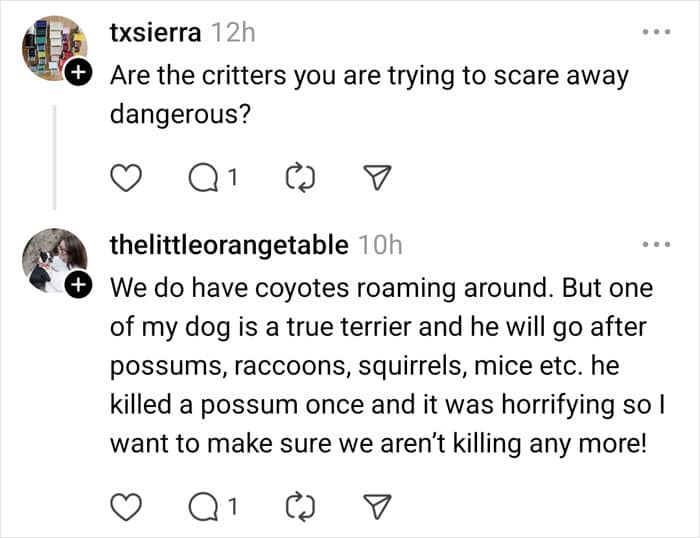The width and height of the screenshot is (700, 538).
Task: Repost thelittleorangetable's reply
Action: tap(299, 507)
